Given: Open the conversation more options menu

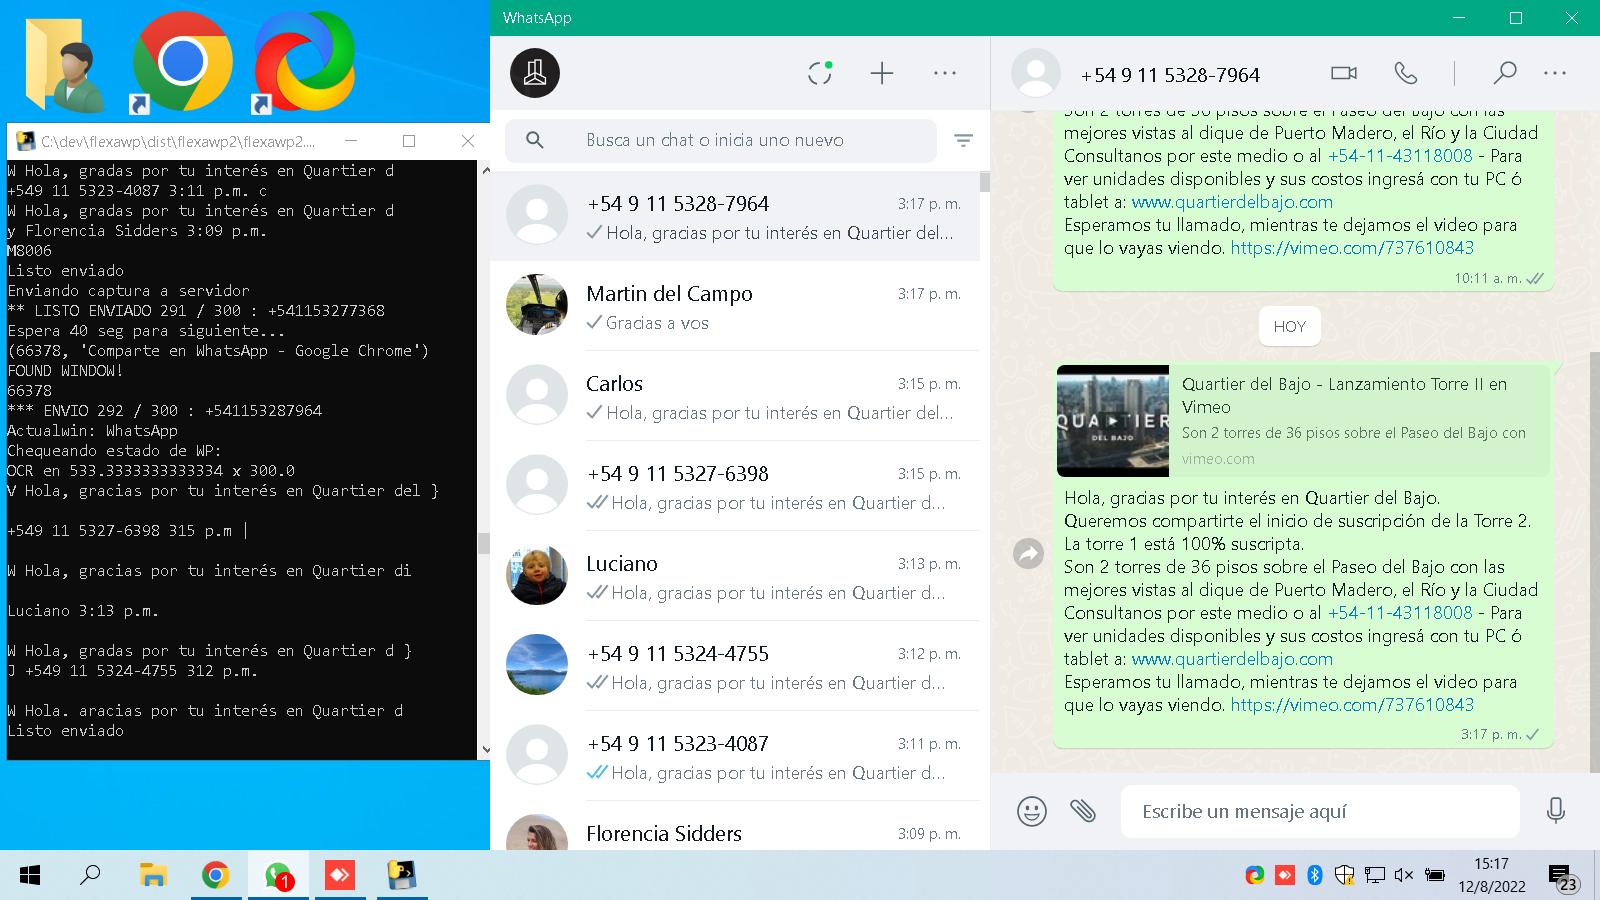Looking at the screenshot, I should [x=1555, y=73].
